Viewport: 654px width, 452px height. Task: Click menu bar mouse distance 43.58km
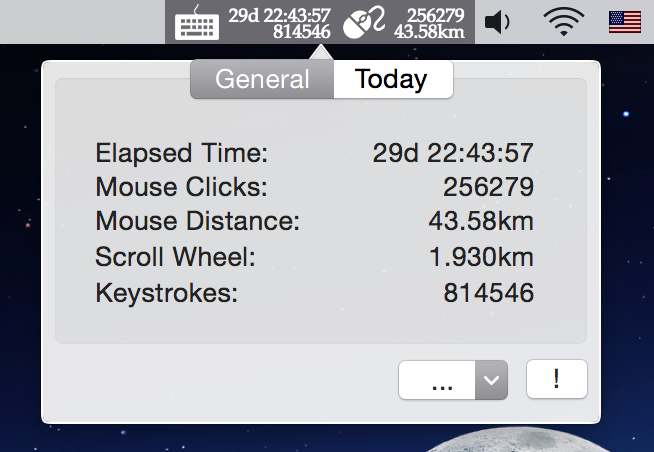tap(428, 31)
